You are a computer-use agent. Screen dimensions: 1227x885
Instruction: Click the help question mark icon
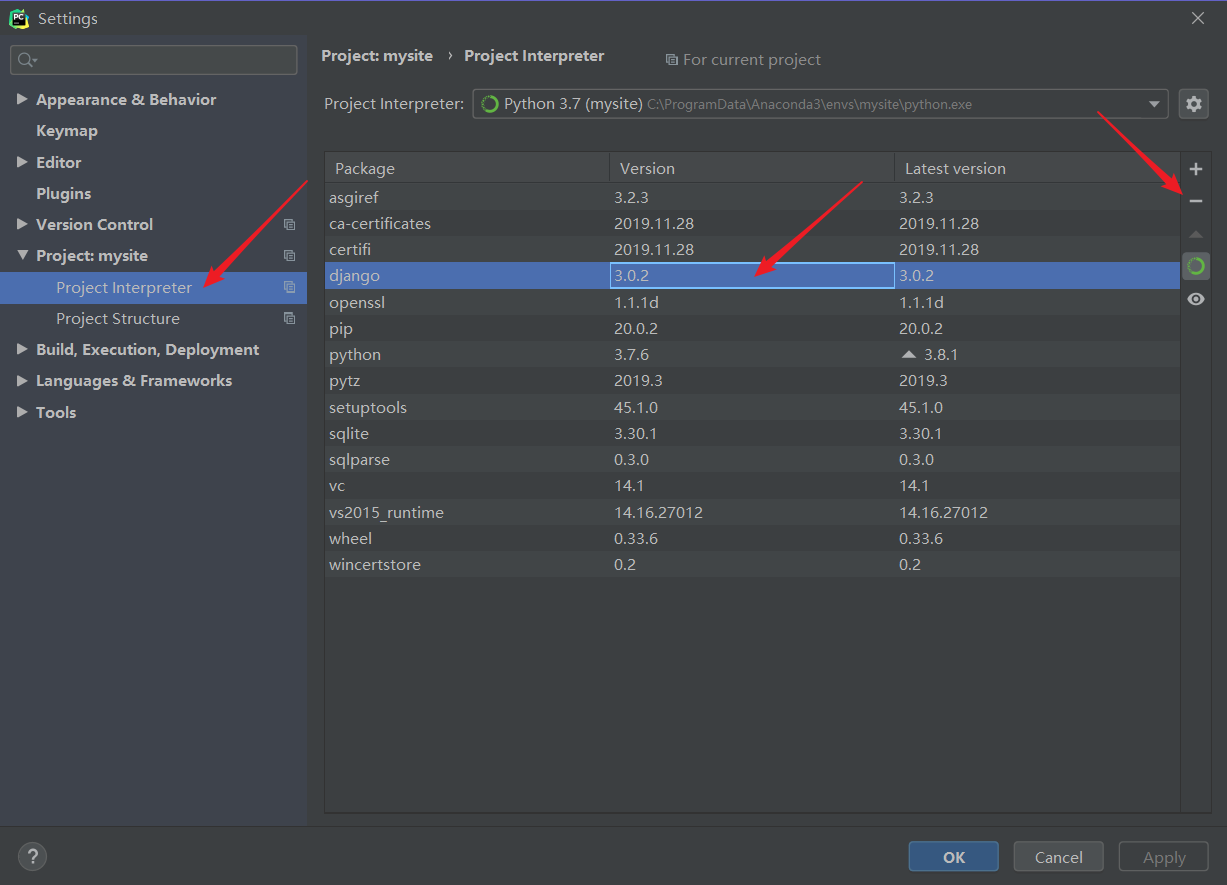click(32, 856)
